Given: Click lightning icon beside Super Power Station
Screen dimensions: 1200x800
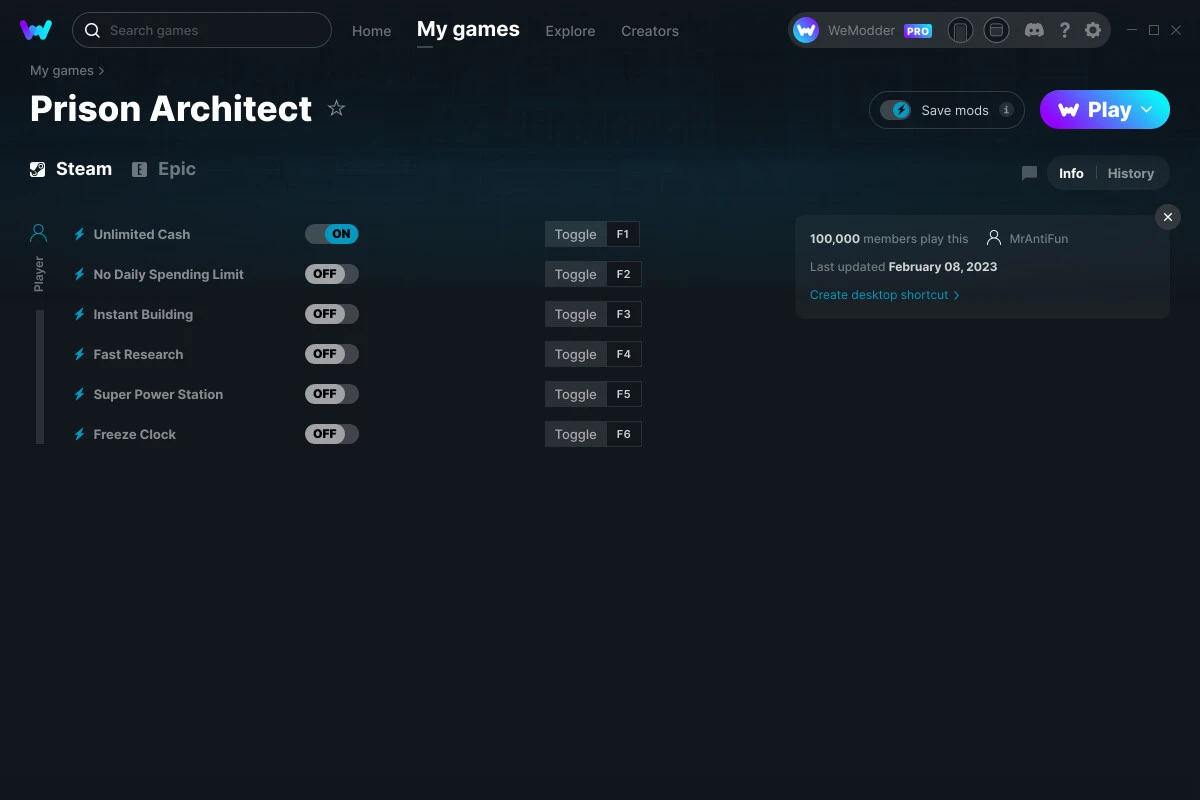Looking at the screenshot, I should tap(79, 394).
